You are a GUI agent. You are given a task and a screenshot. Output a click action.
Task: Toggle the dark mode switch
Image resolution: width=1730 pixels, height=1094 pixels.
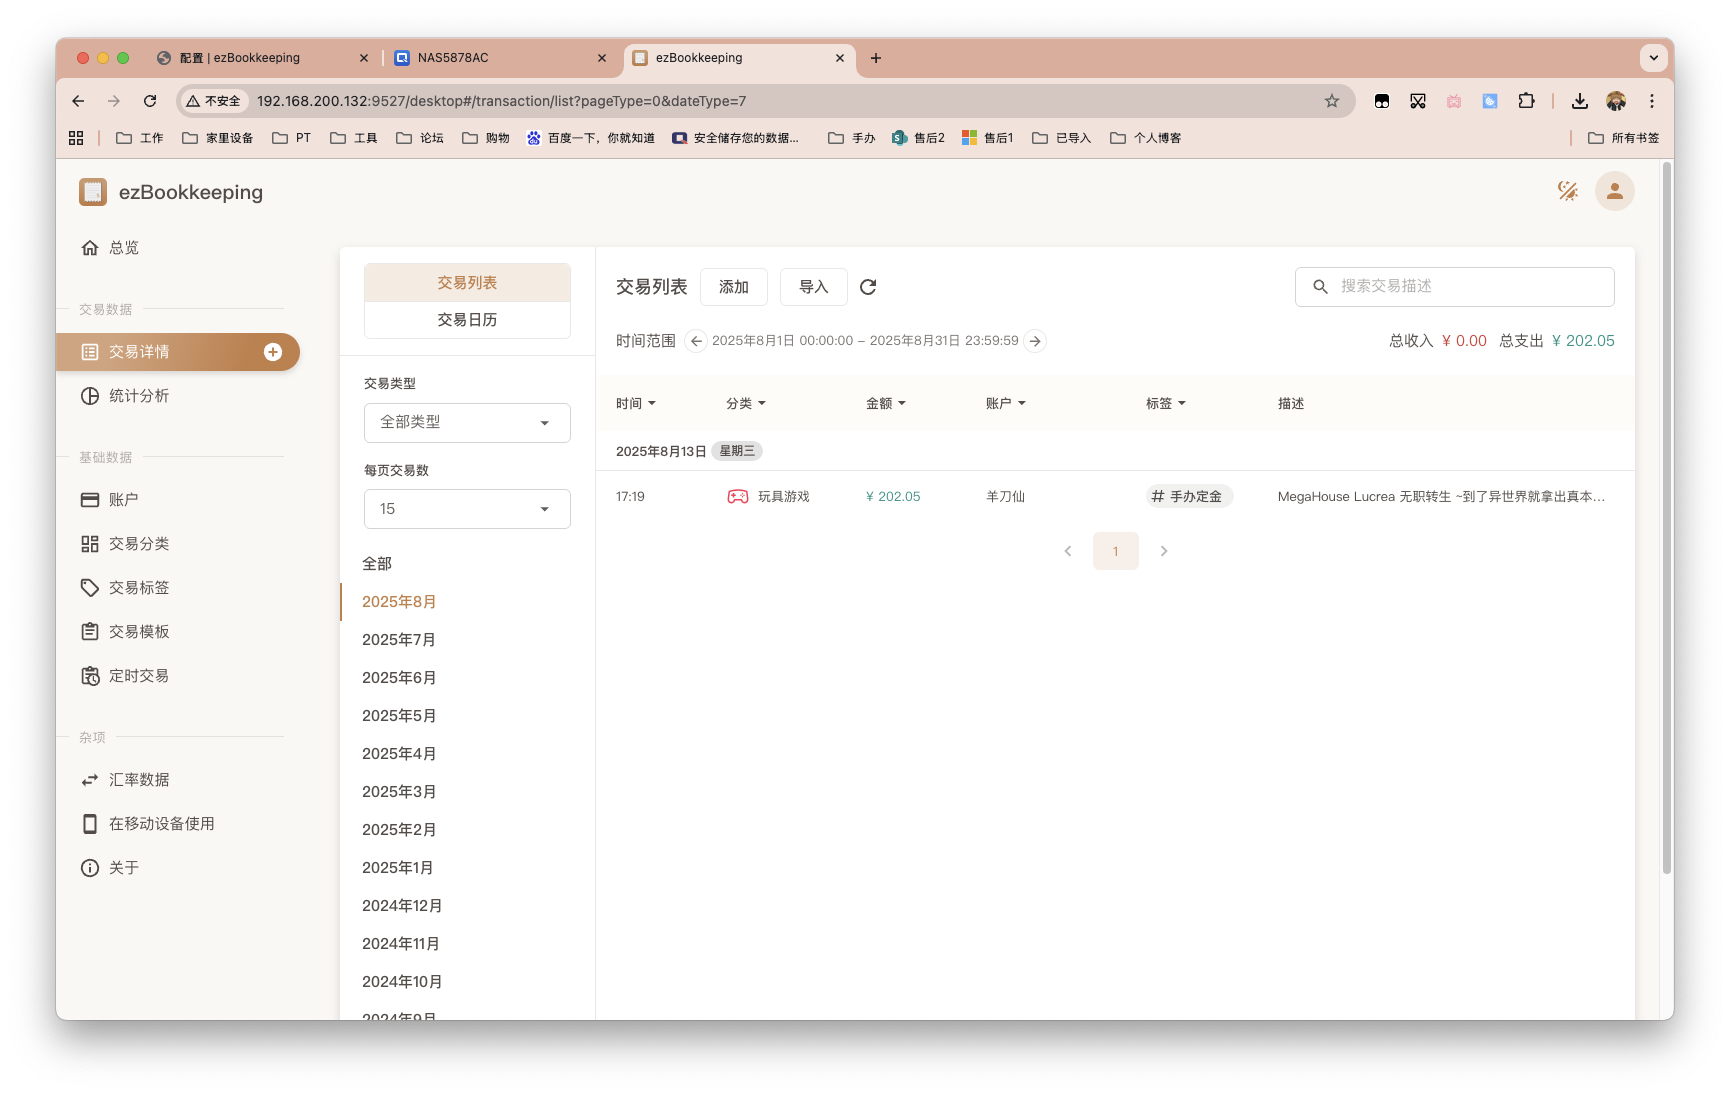pyautogui.click(x=1568, y=190)
